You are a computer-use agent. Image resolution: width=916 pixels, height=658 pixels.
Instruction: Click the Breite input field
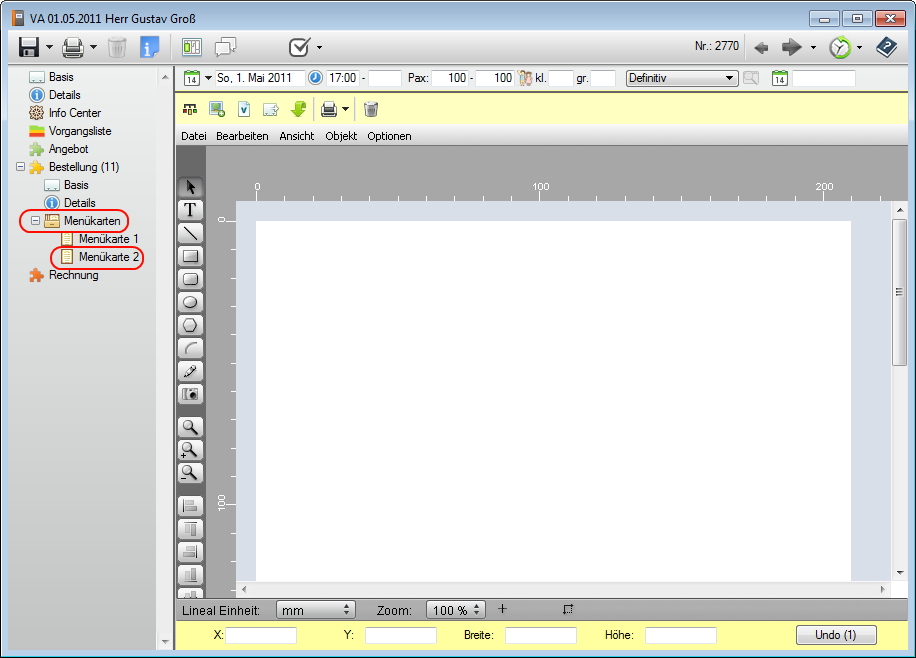coord(540,635)
